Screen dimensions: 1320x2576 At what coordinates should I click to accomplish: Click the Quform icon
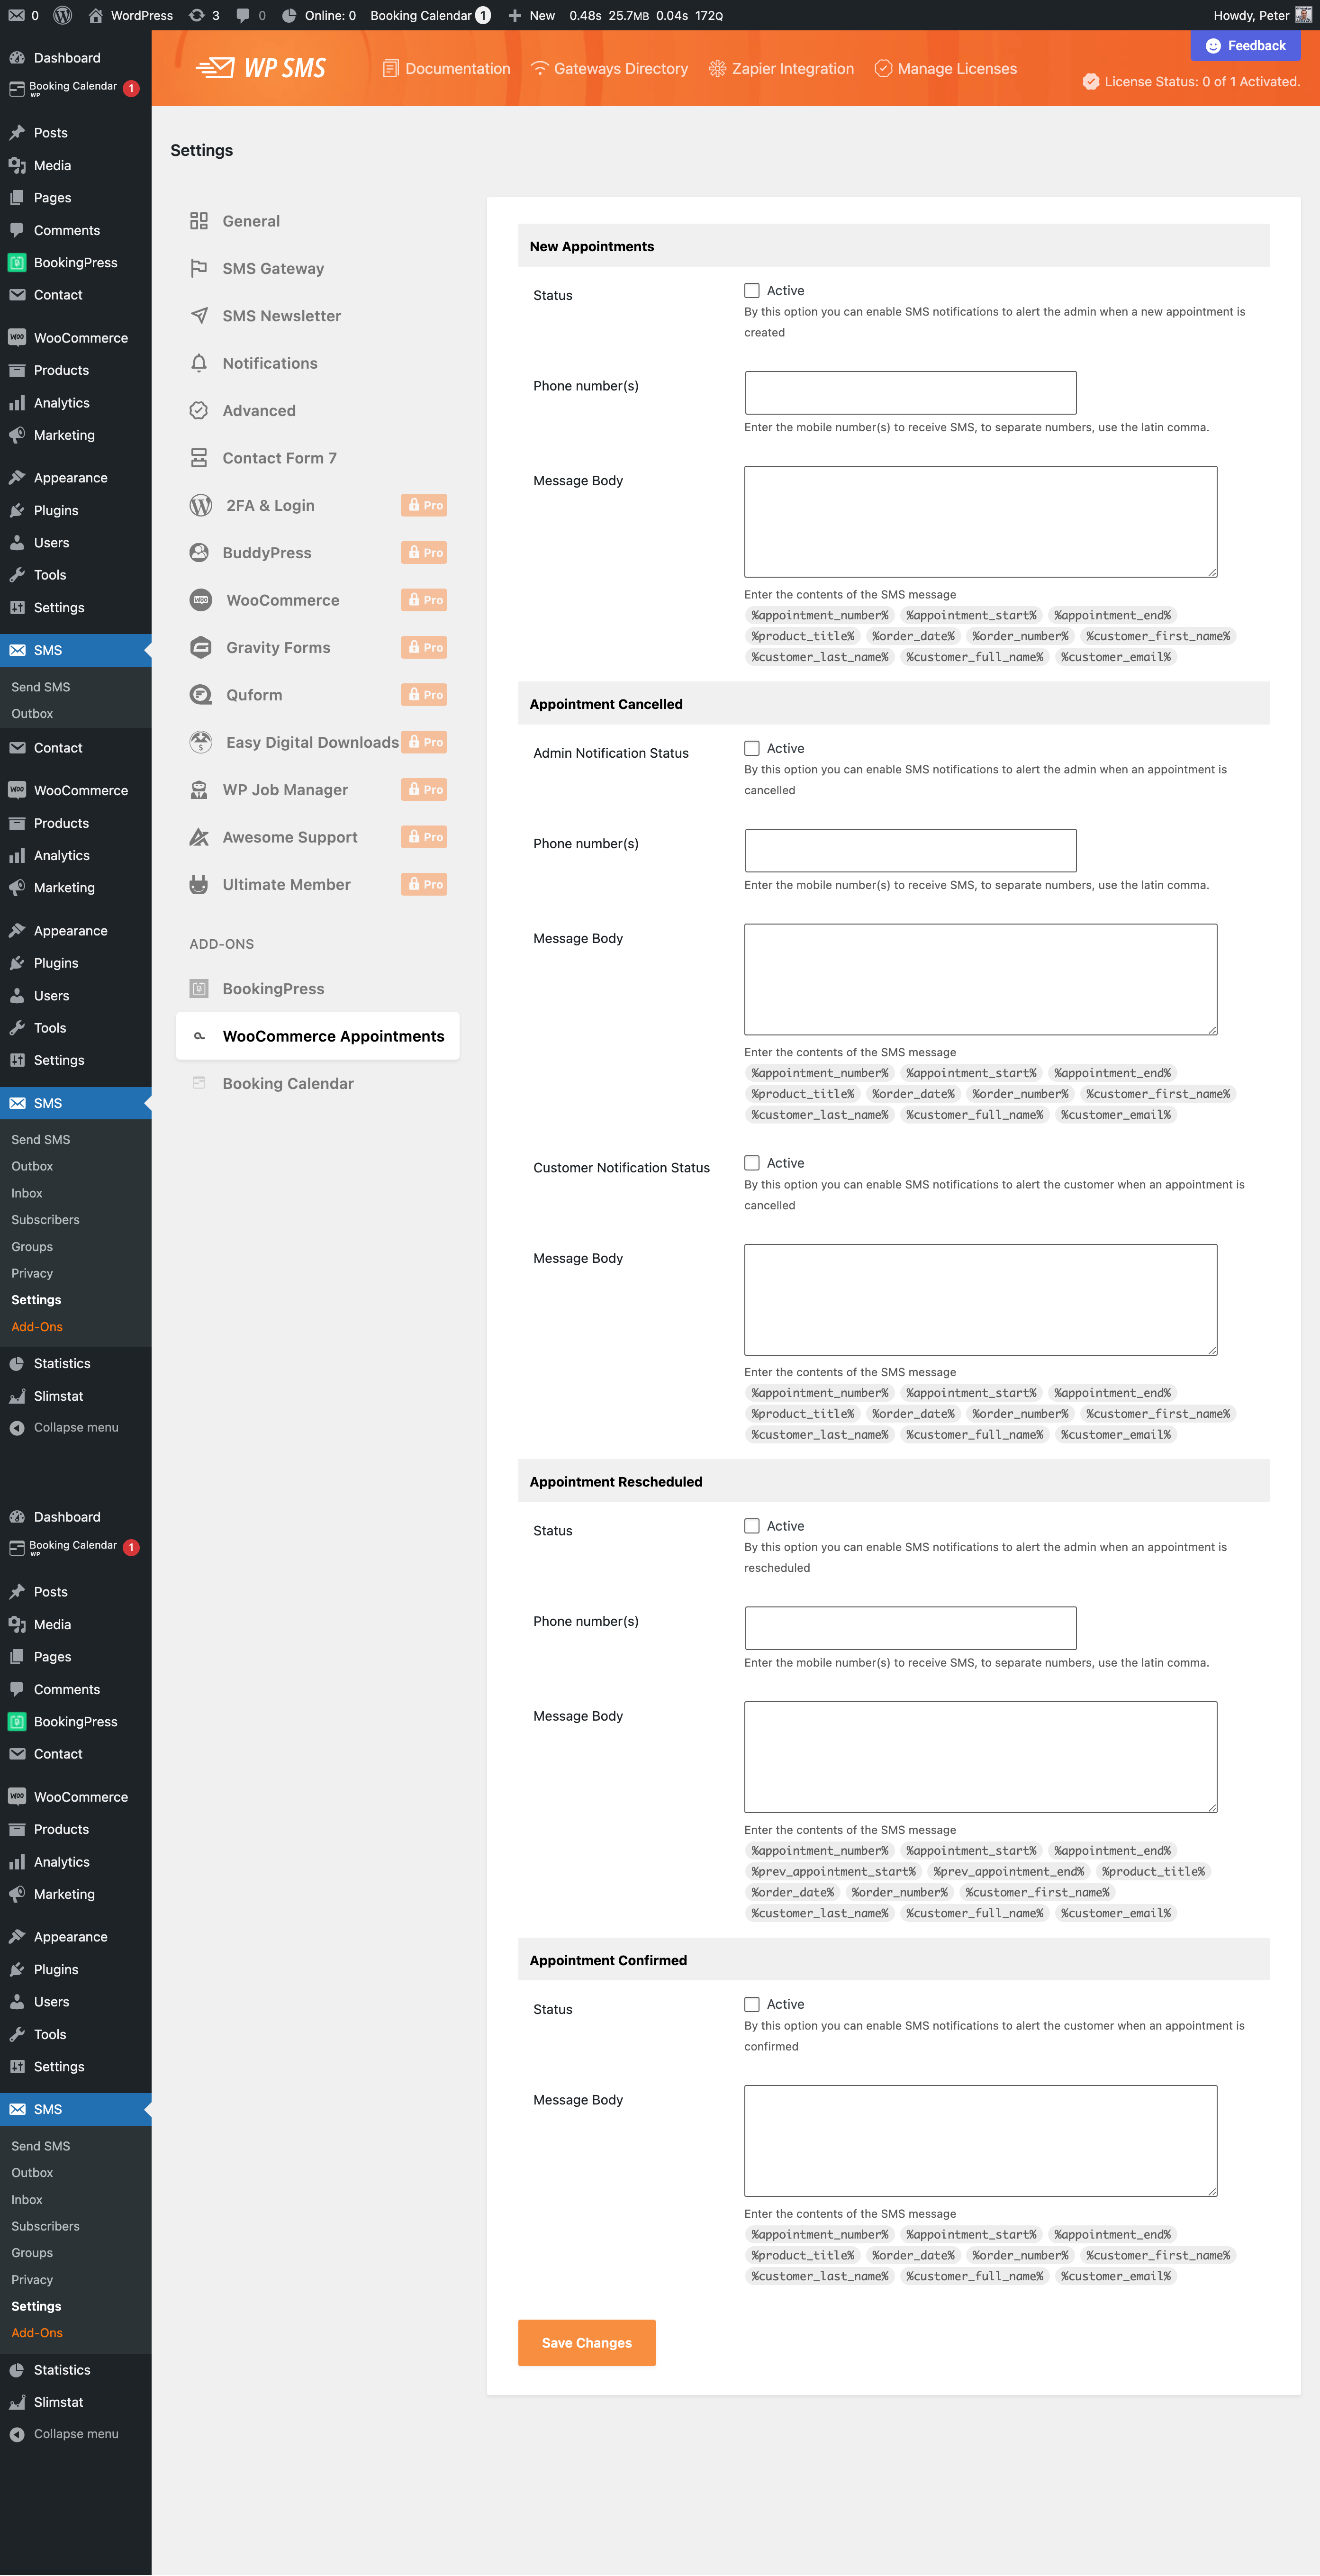click(201, 695)
